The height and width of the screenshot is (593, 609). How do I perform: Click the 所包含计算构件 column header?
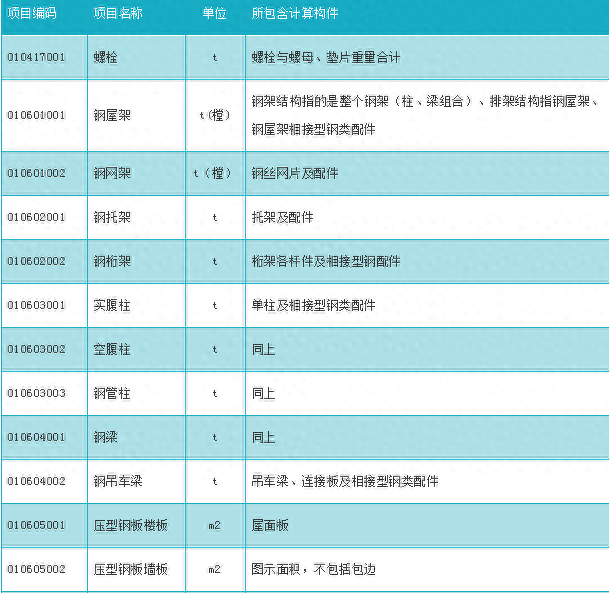coord(296,15)
